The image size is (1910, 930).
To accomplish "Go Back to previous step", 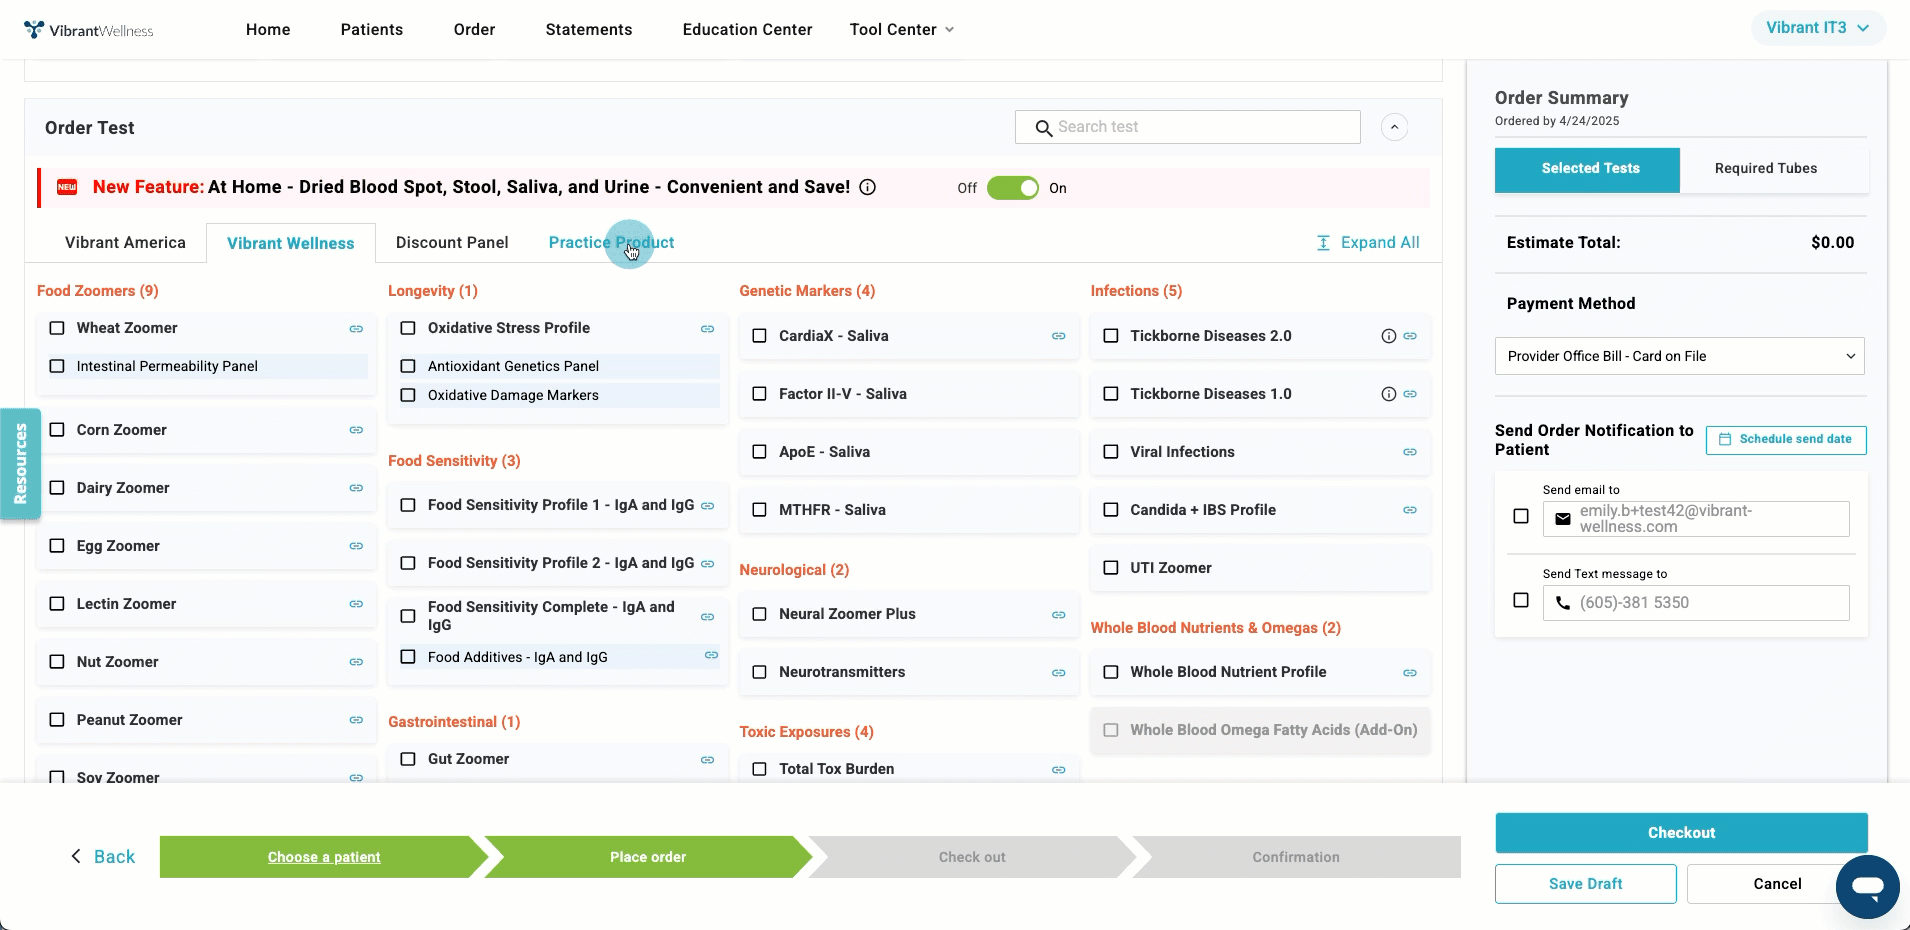I will point(103,857).
